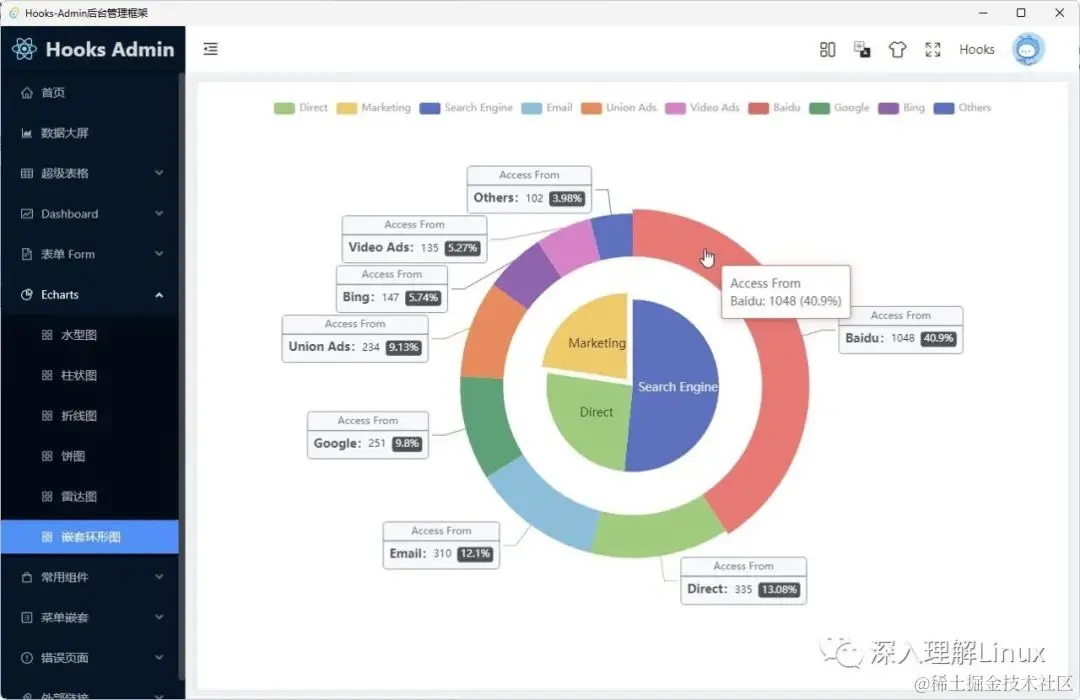The width and height of the screenshot is (1080, 700).
Task: Expand the 常用组件 submenu chevron
Action: click(159, 577)
